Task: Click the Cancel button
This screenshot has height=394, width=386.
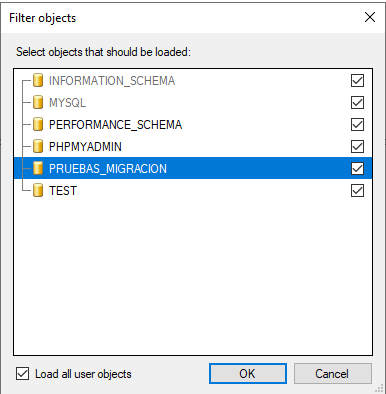Action: click(x=332, y=373)
